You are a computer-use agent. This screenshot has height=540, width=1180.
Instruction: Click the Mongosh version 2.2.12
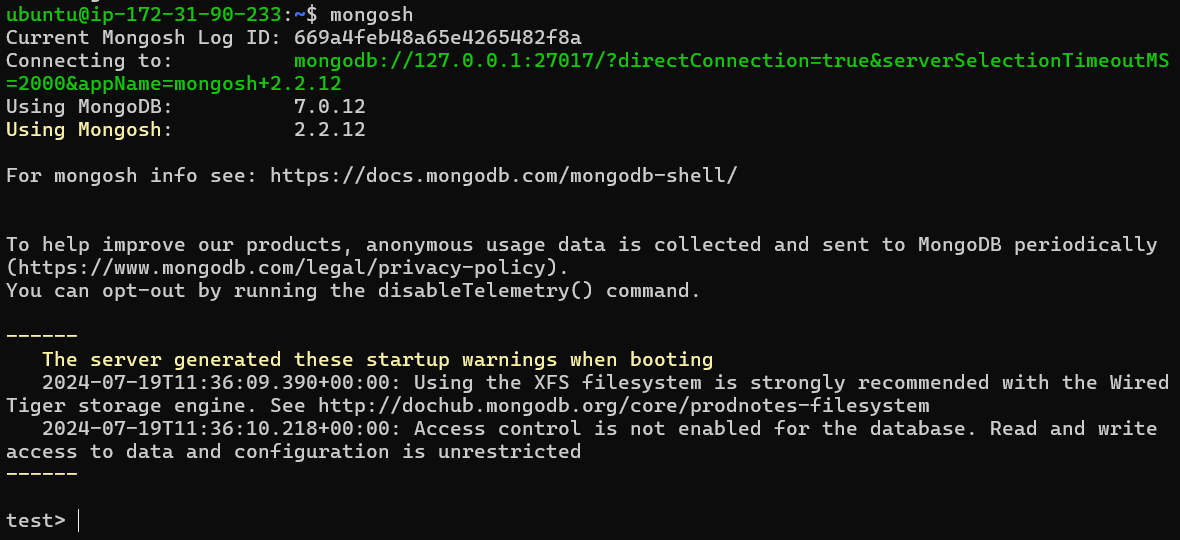(329, 130)
